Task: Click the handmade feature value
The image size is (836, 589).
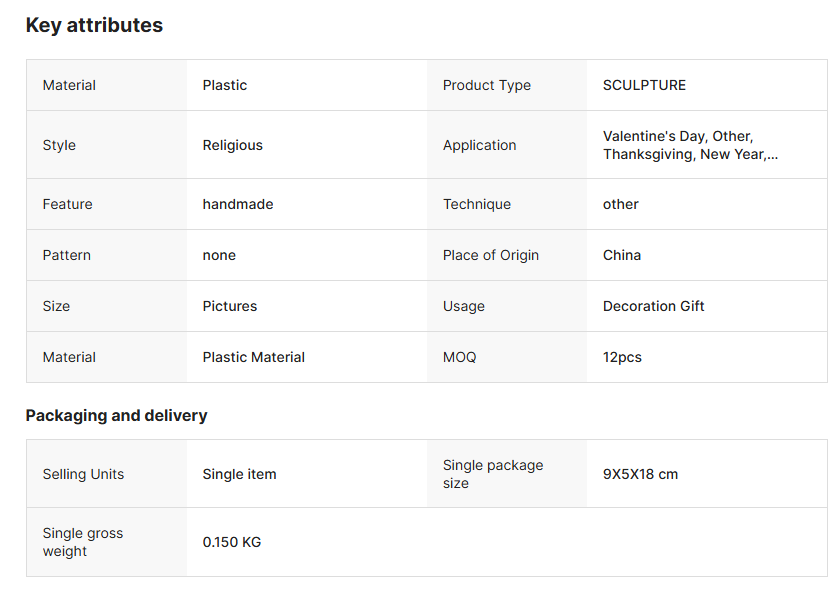Action: 237,204
